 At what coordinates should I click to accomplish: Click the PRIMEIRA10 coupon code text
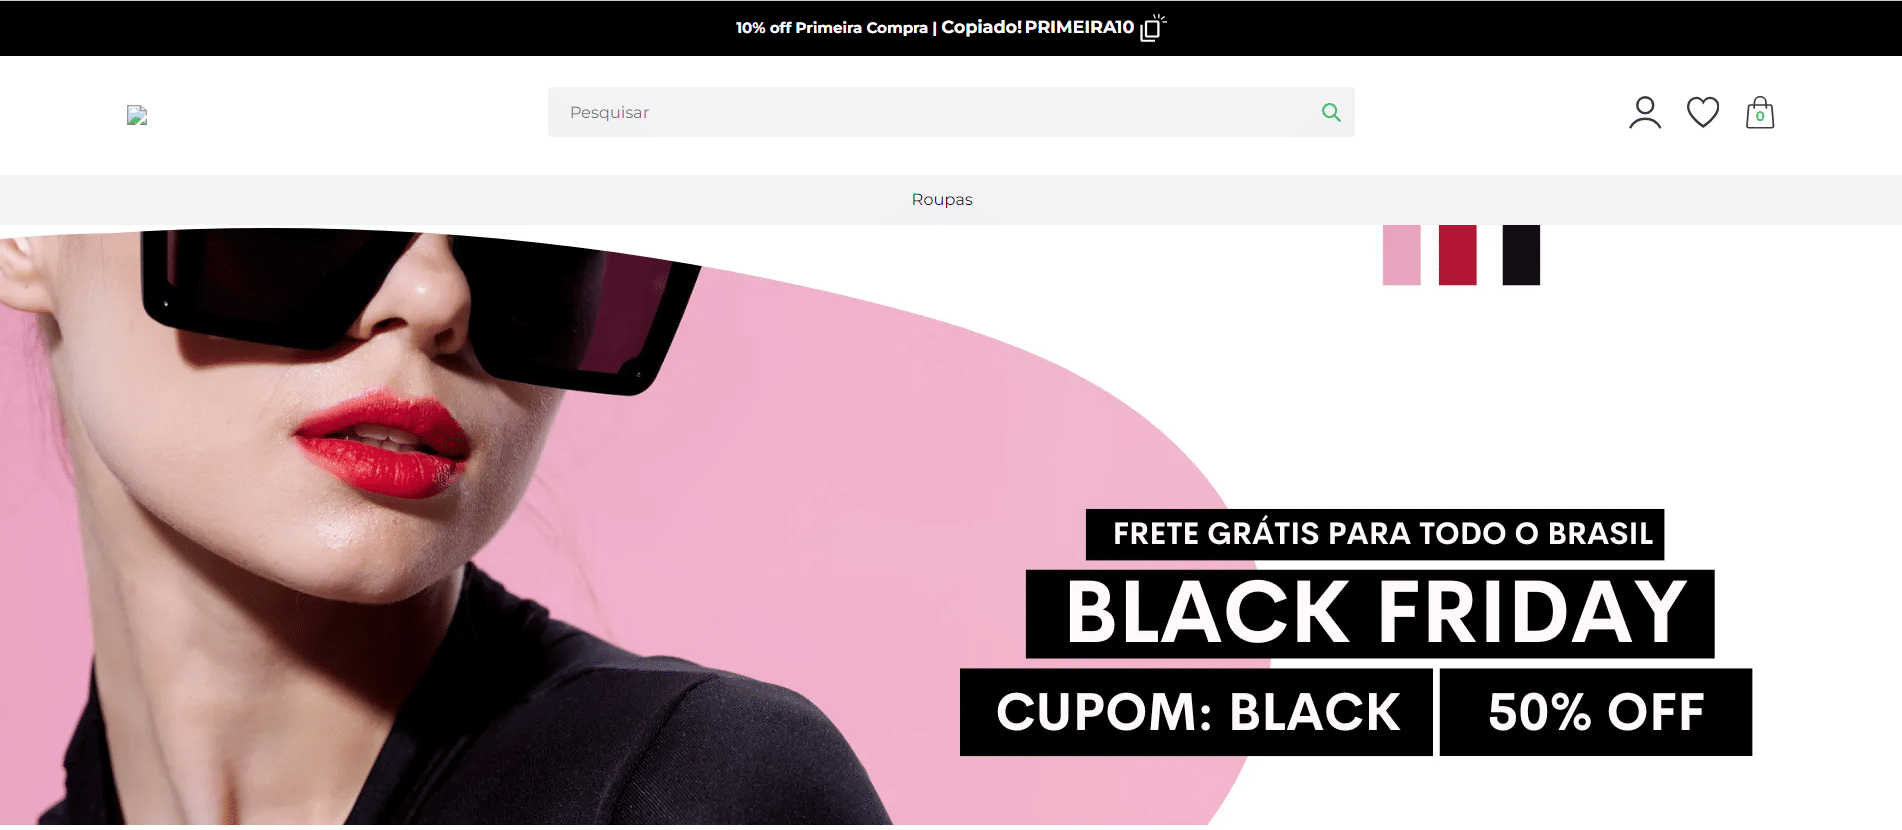[x=1079, y=27]
